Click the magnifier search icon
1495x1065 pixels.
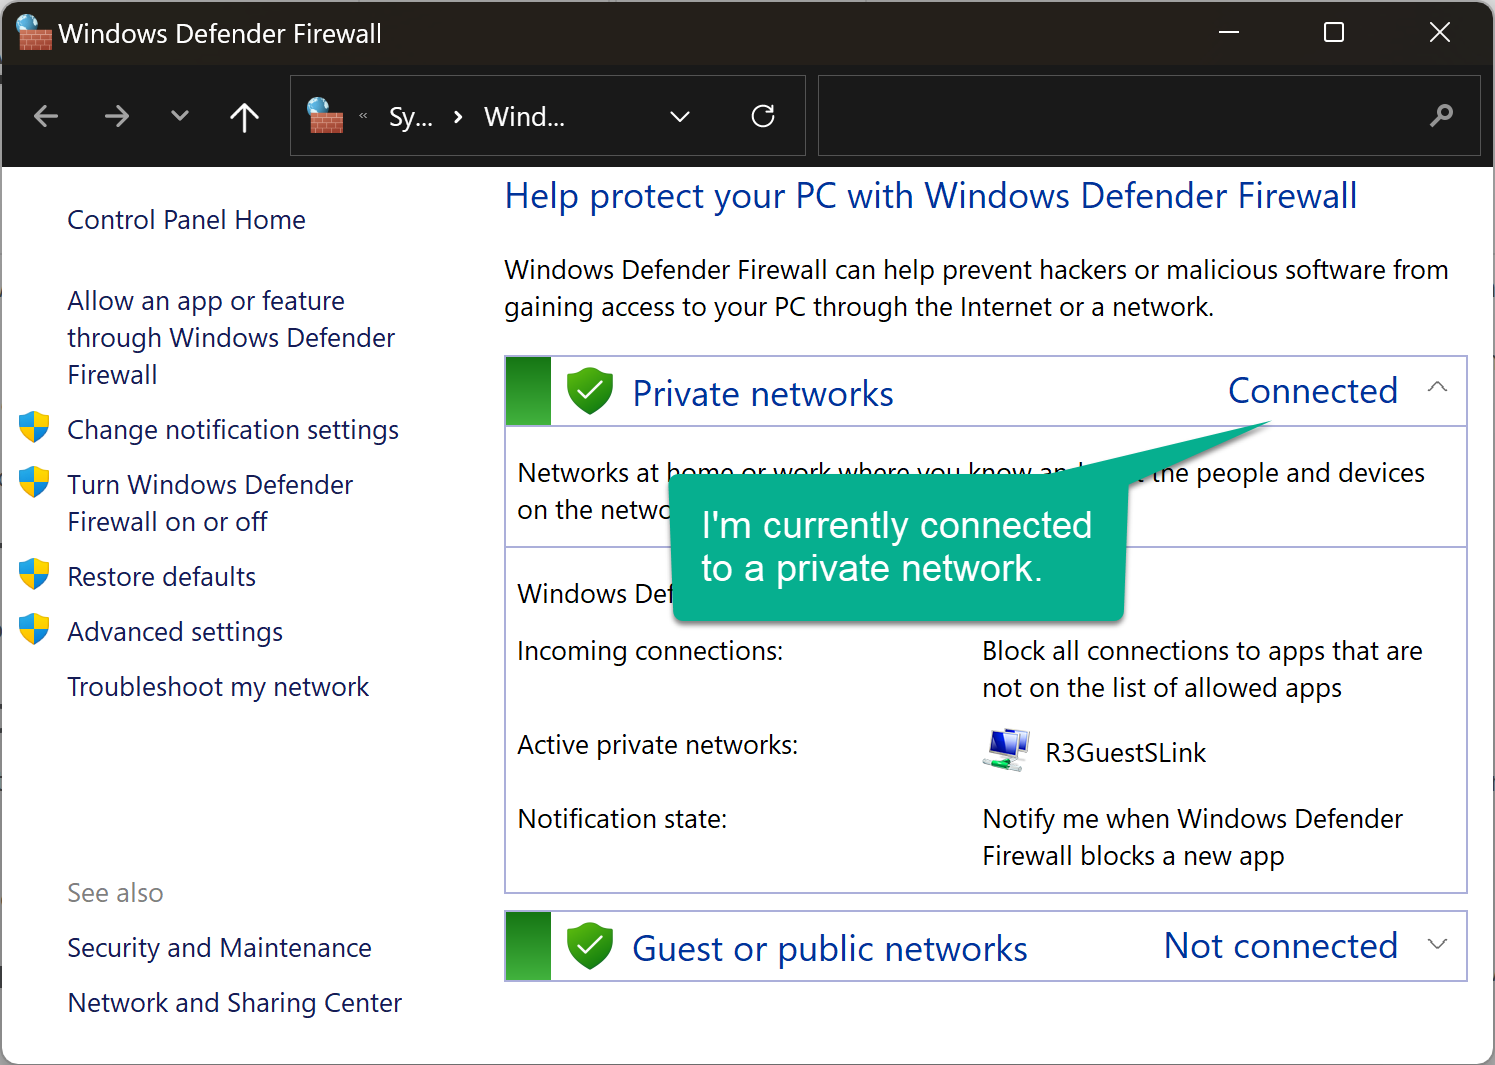1441,116
